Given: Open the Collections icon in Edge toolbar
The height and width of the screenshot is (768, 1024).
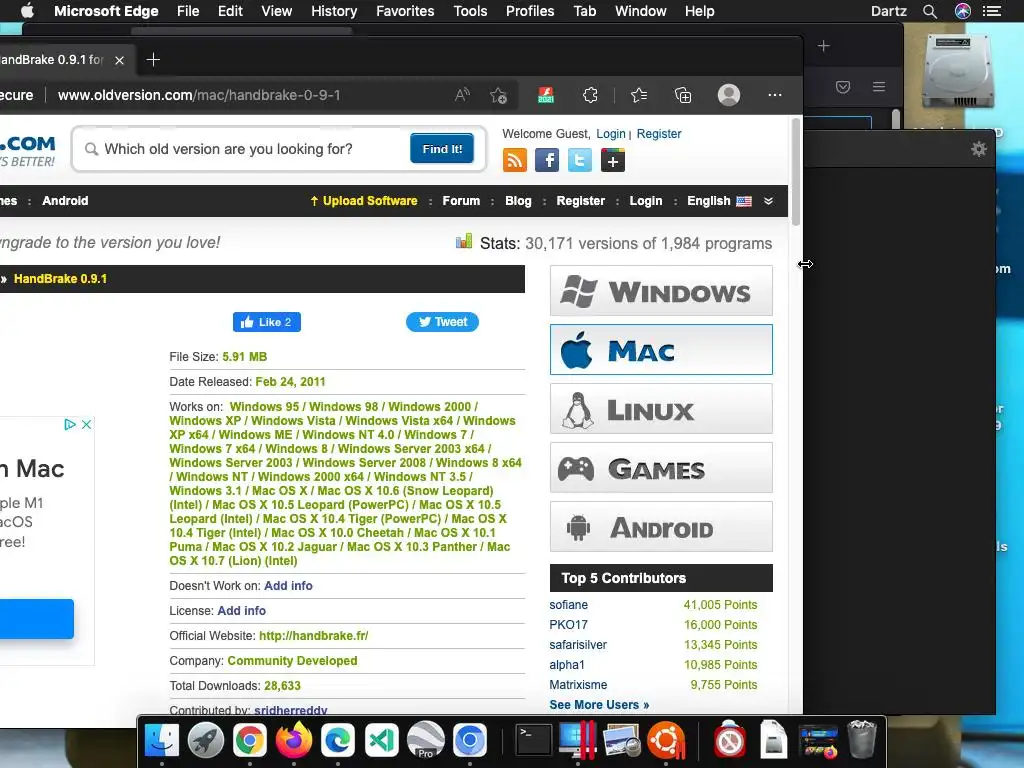Looking at the screenshot, I should pyautogui.click(x=683, y=95).
